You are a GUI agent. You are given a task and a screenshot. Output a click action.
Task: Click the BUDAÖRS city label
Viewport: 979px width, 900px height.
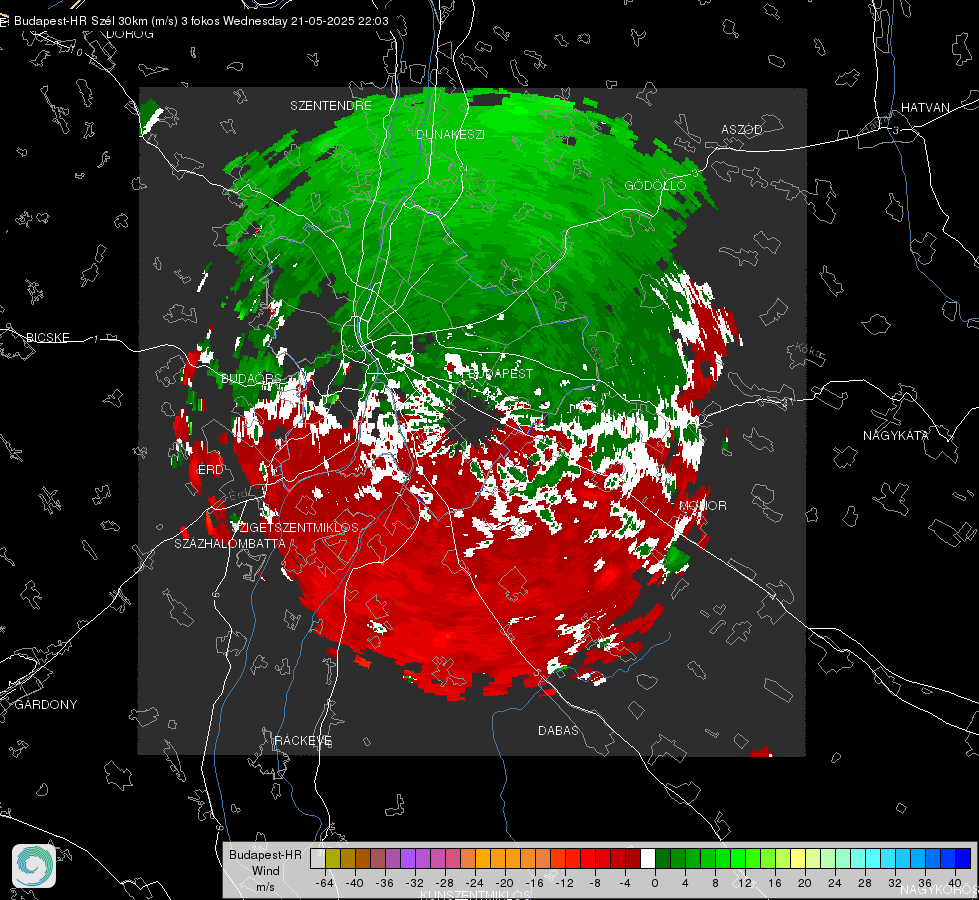251,379
